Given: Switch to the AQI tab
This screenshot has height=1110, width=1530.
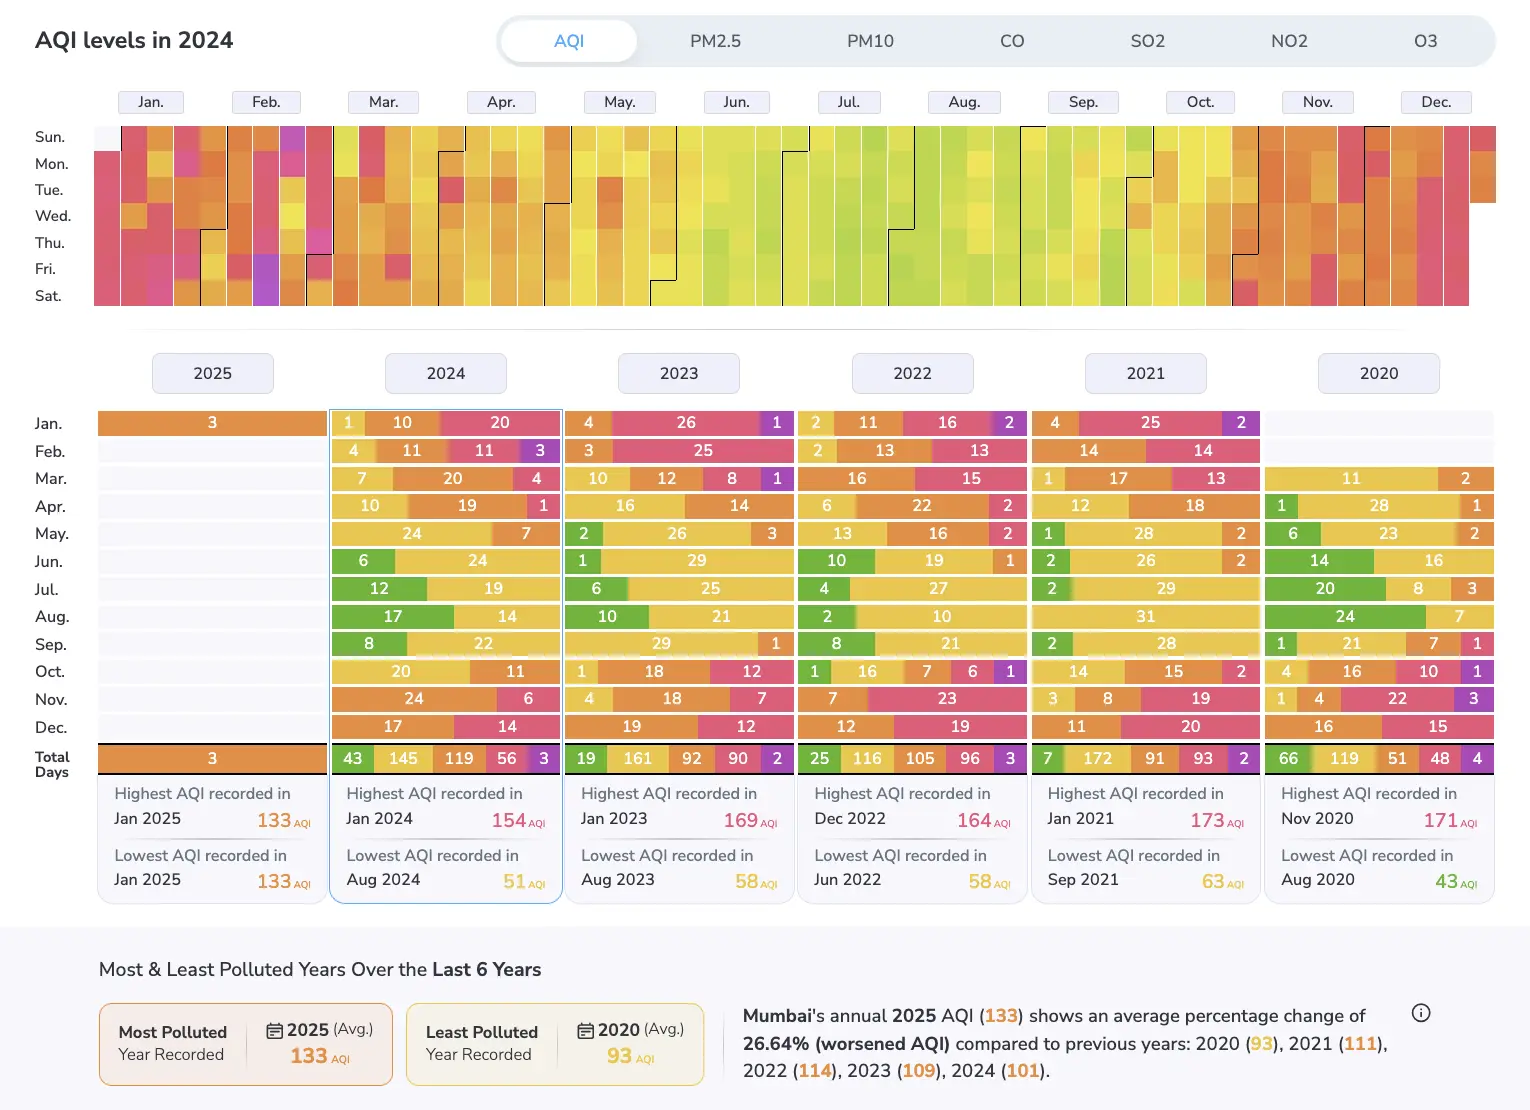Looking at the screenshot, I should click(569, 41).
